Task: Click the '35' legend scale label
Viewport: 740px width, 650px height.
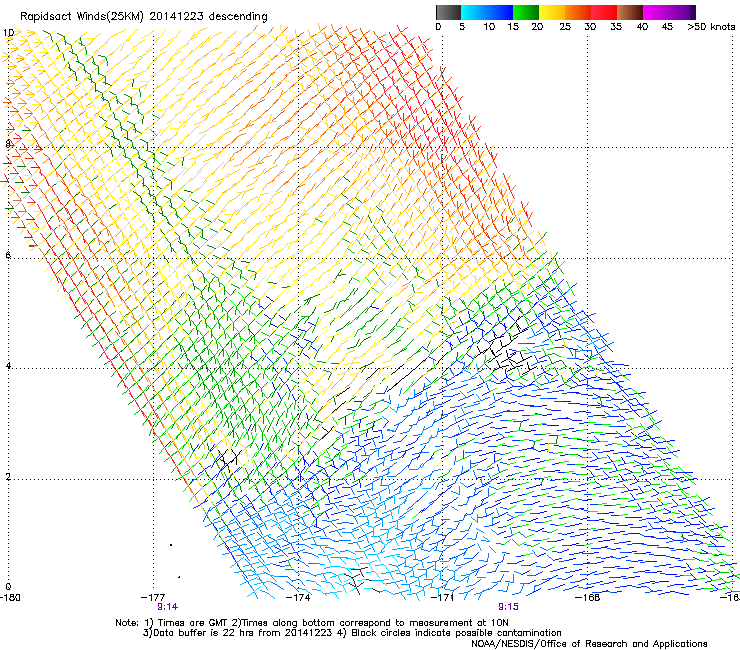Action: coord(616,27)
